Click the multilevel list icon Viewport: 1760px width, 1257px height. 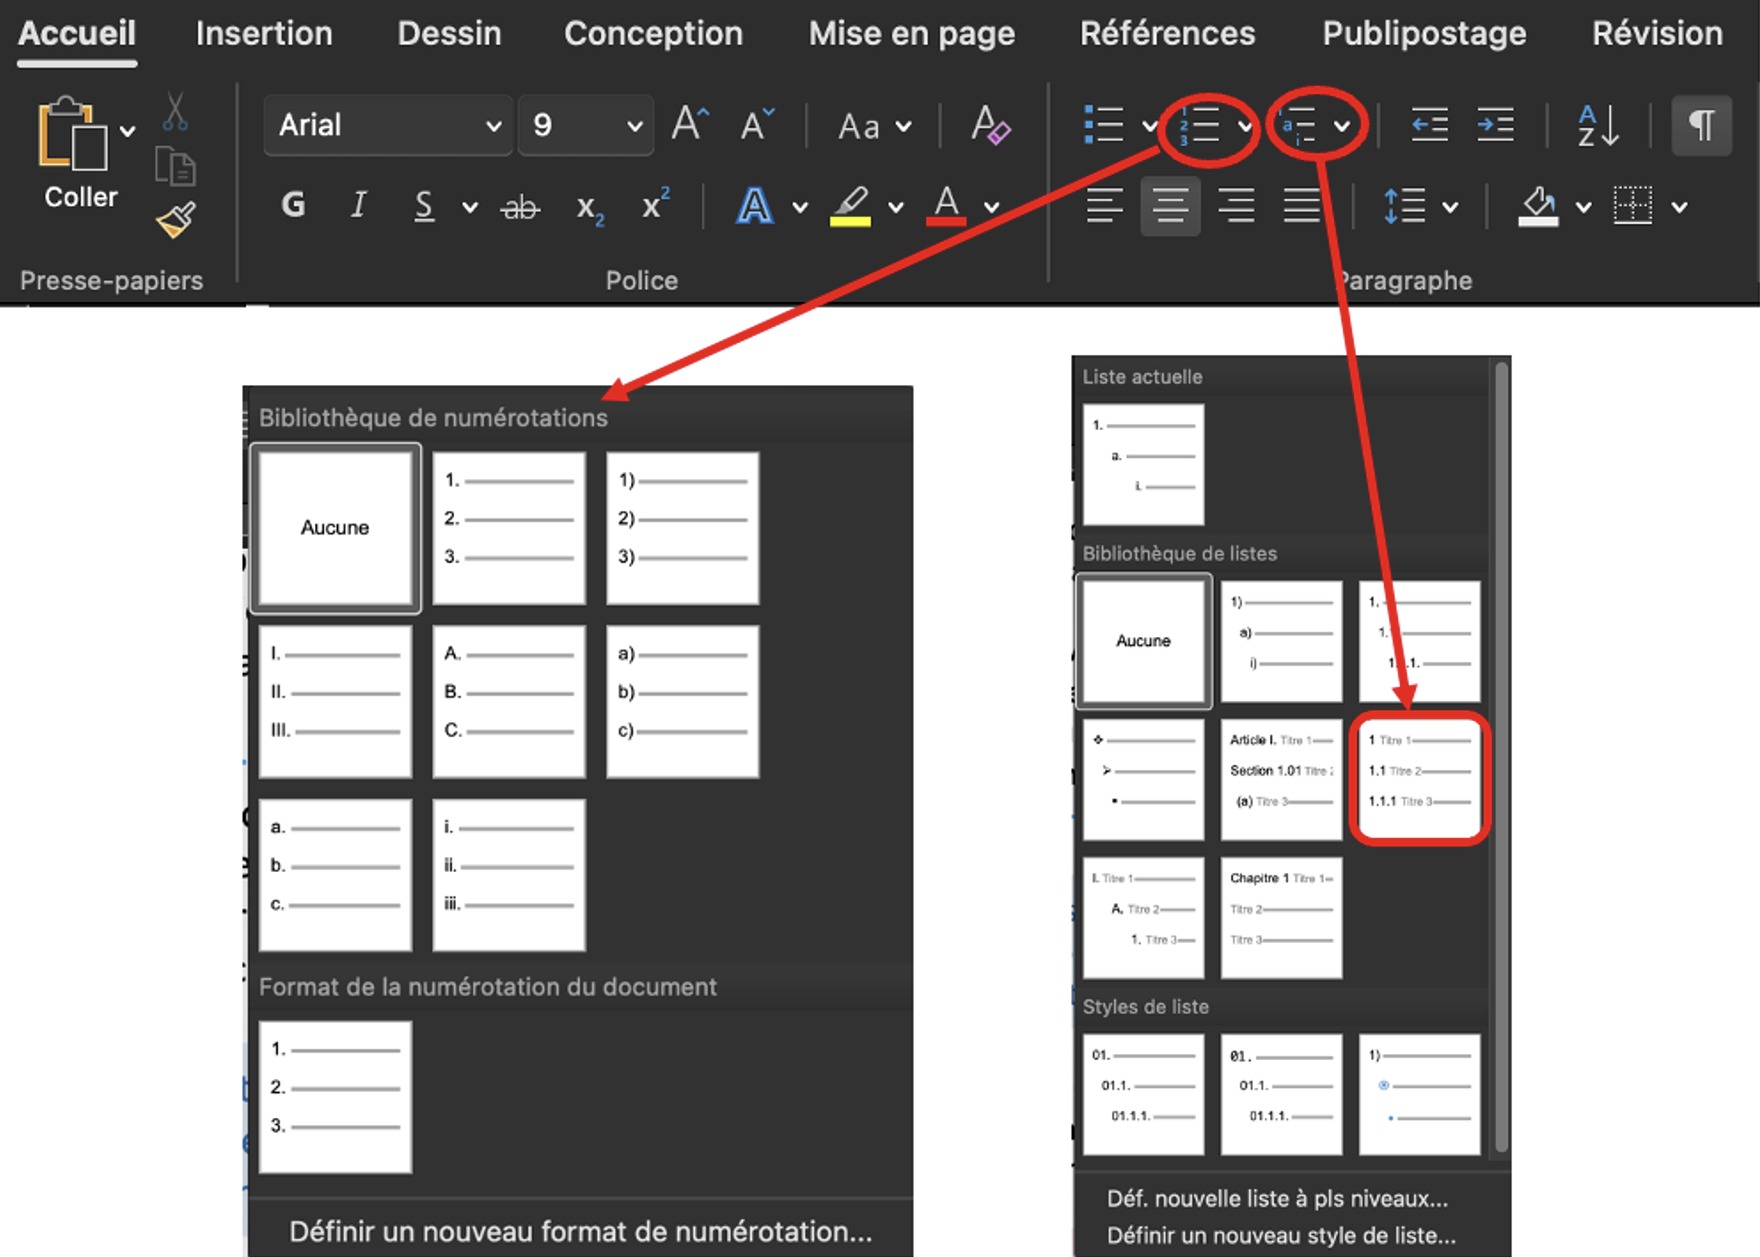(x=1298, y=125)
